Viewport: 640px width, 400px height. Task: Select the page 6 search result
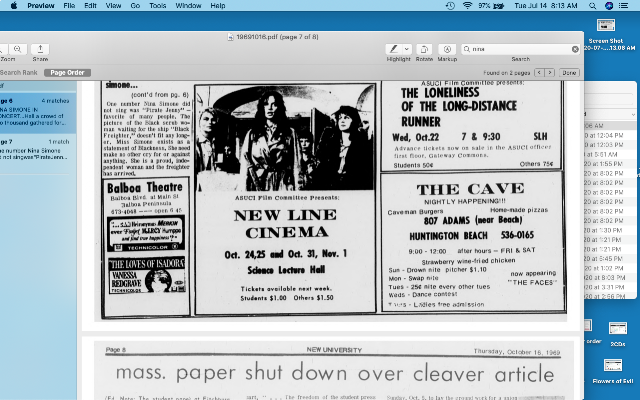tap(38, 112)
